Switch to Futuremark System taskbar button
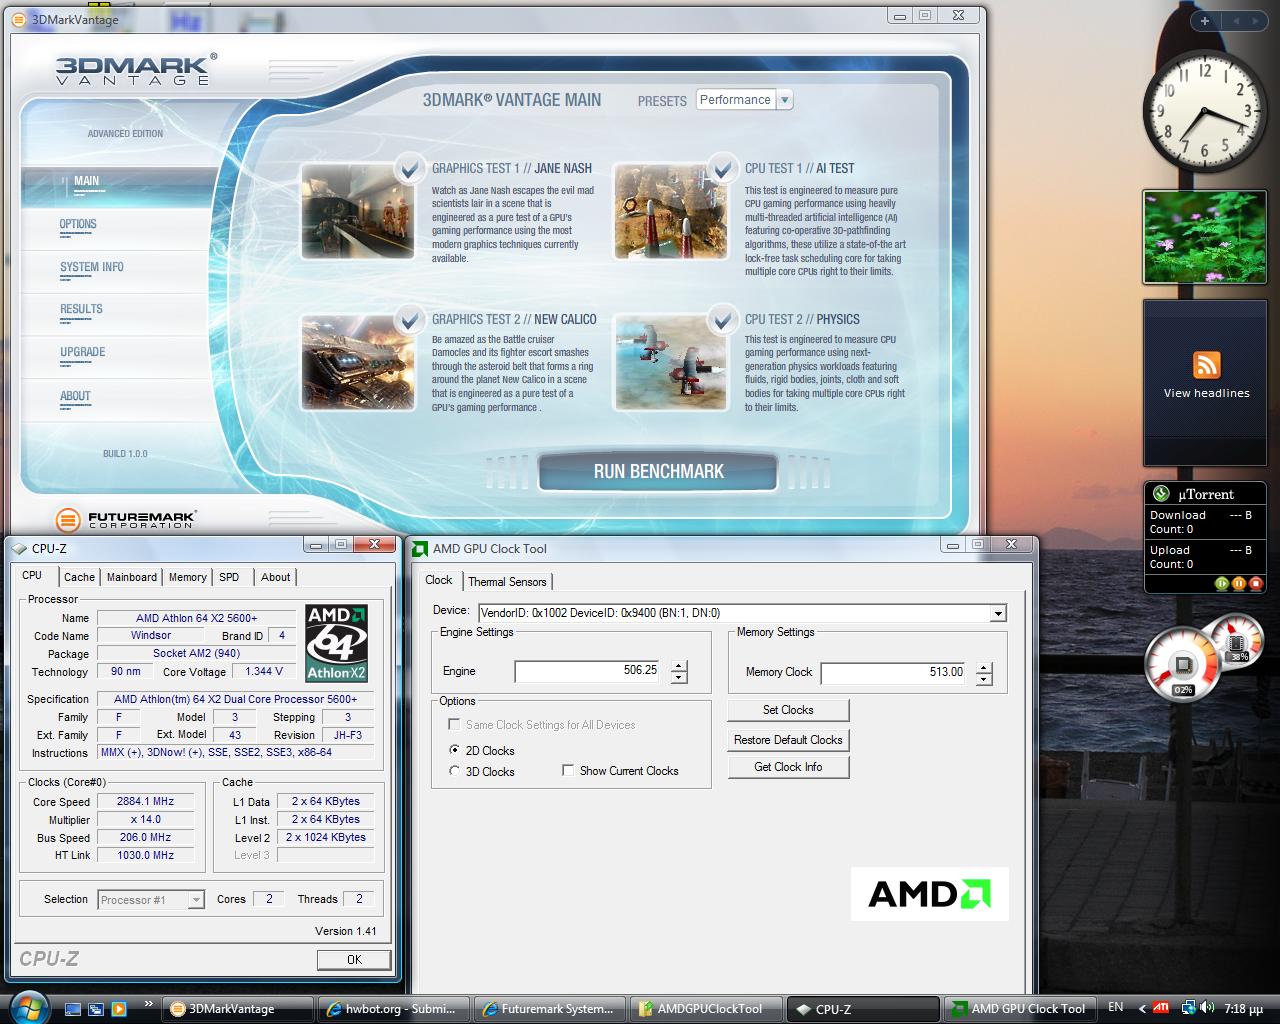This screenshot has width=1280, height=1024. point(548,1009)
